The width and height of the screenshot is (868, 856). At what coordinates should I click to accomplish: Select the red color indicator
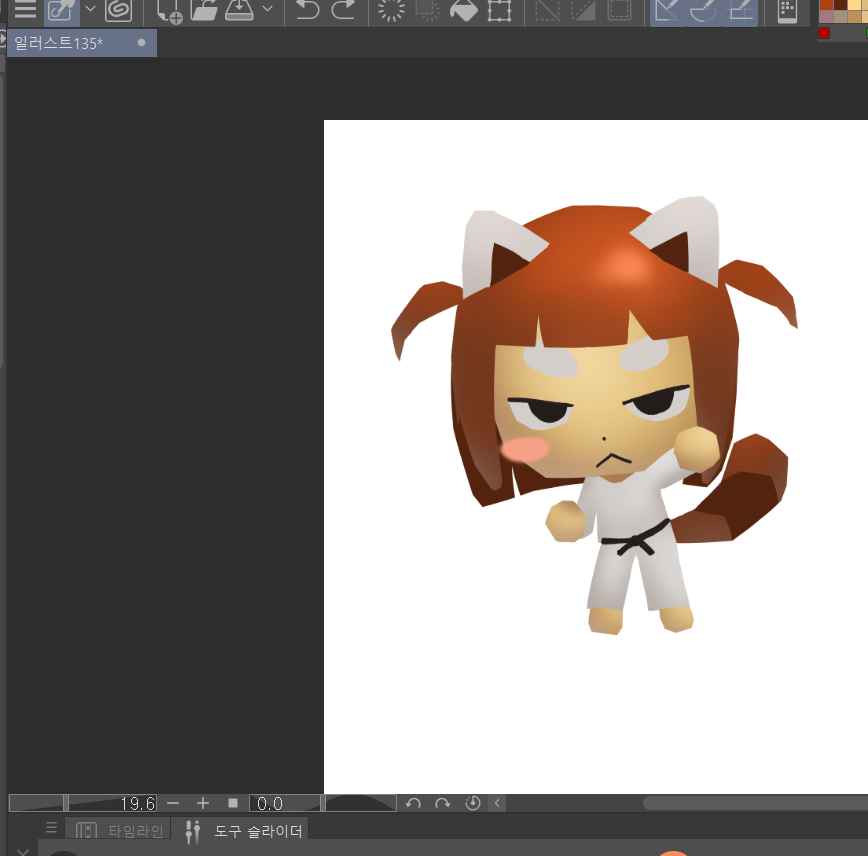tap(824, 33)
